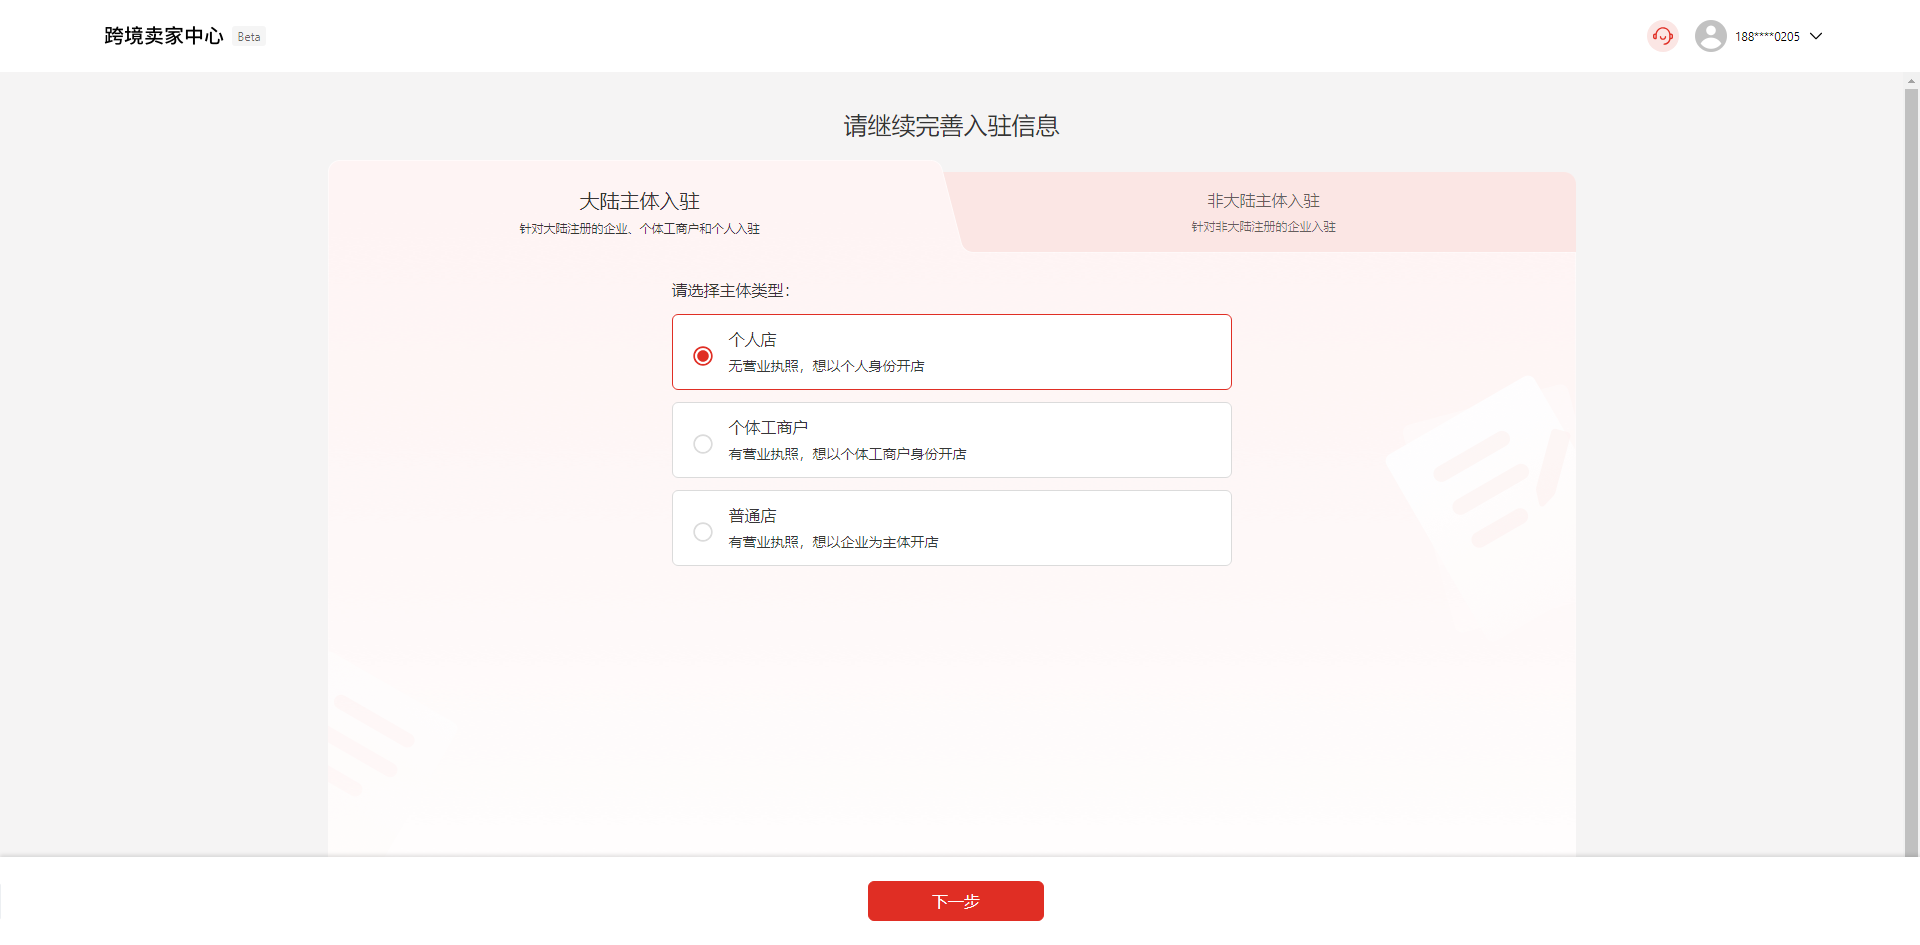The height and width of the screenshot is (945, 1920).
Task: Click the user avatar icon
Action: pos(1710,36)
